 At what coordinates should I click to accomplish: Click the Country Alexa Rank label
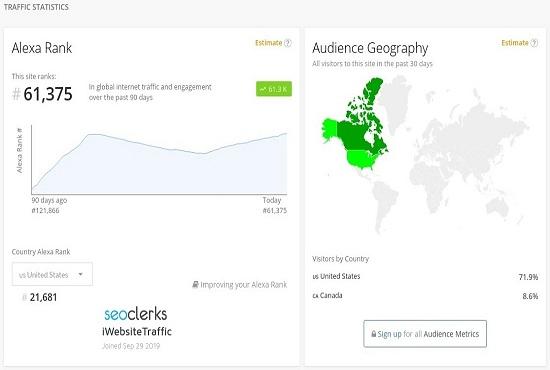41,252
